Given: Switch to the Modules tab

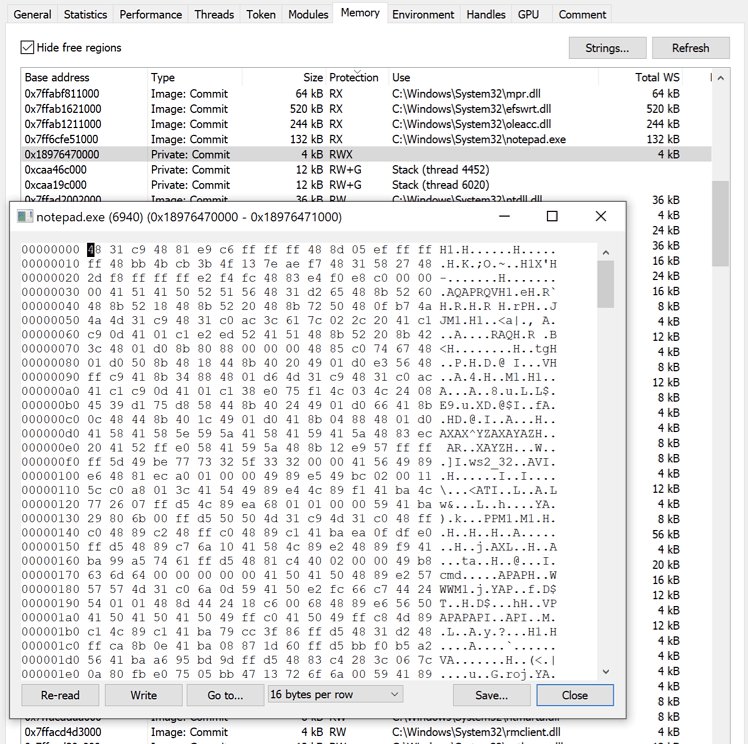Looking at the screenshot, I should click(x=308, y=14).
